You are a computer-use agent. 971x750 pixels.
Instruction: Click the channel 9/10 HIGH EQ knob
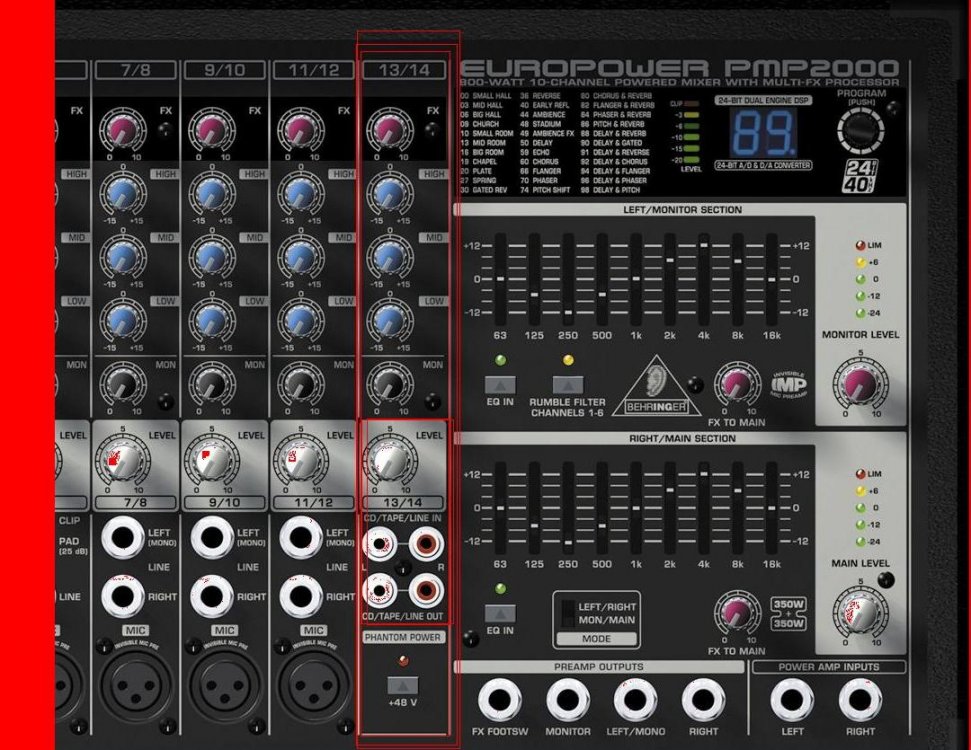click(212, 194)
